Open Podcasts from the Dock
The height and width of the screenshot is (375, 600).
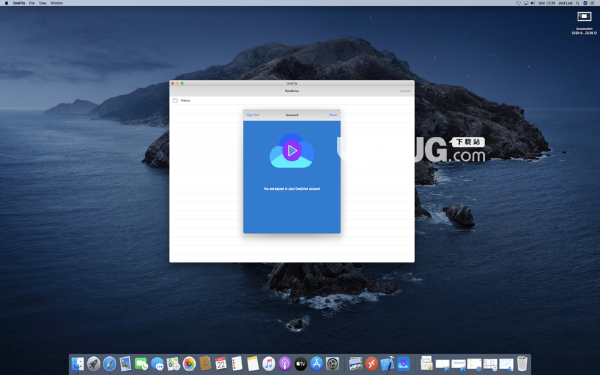point(285,364)
